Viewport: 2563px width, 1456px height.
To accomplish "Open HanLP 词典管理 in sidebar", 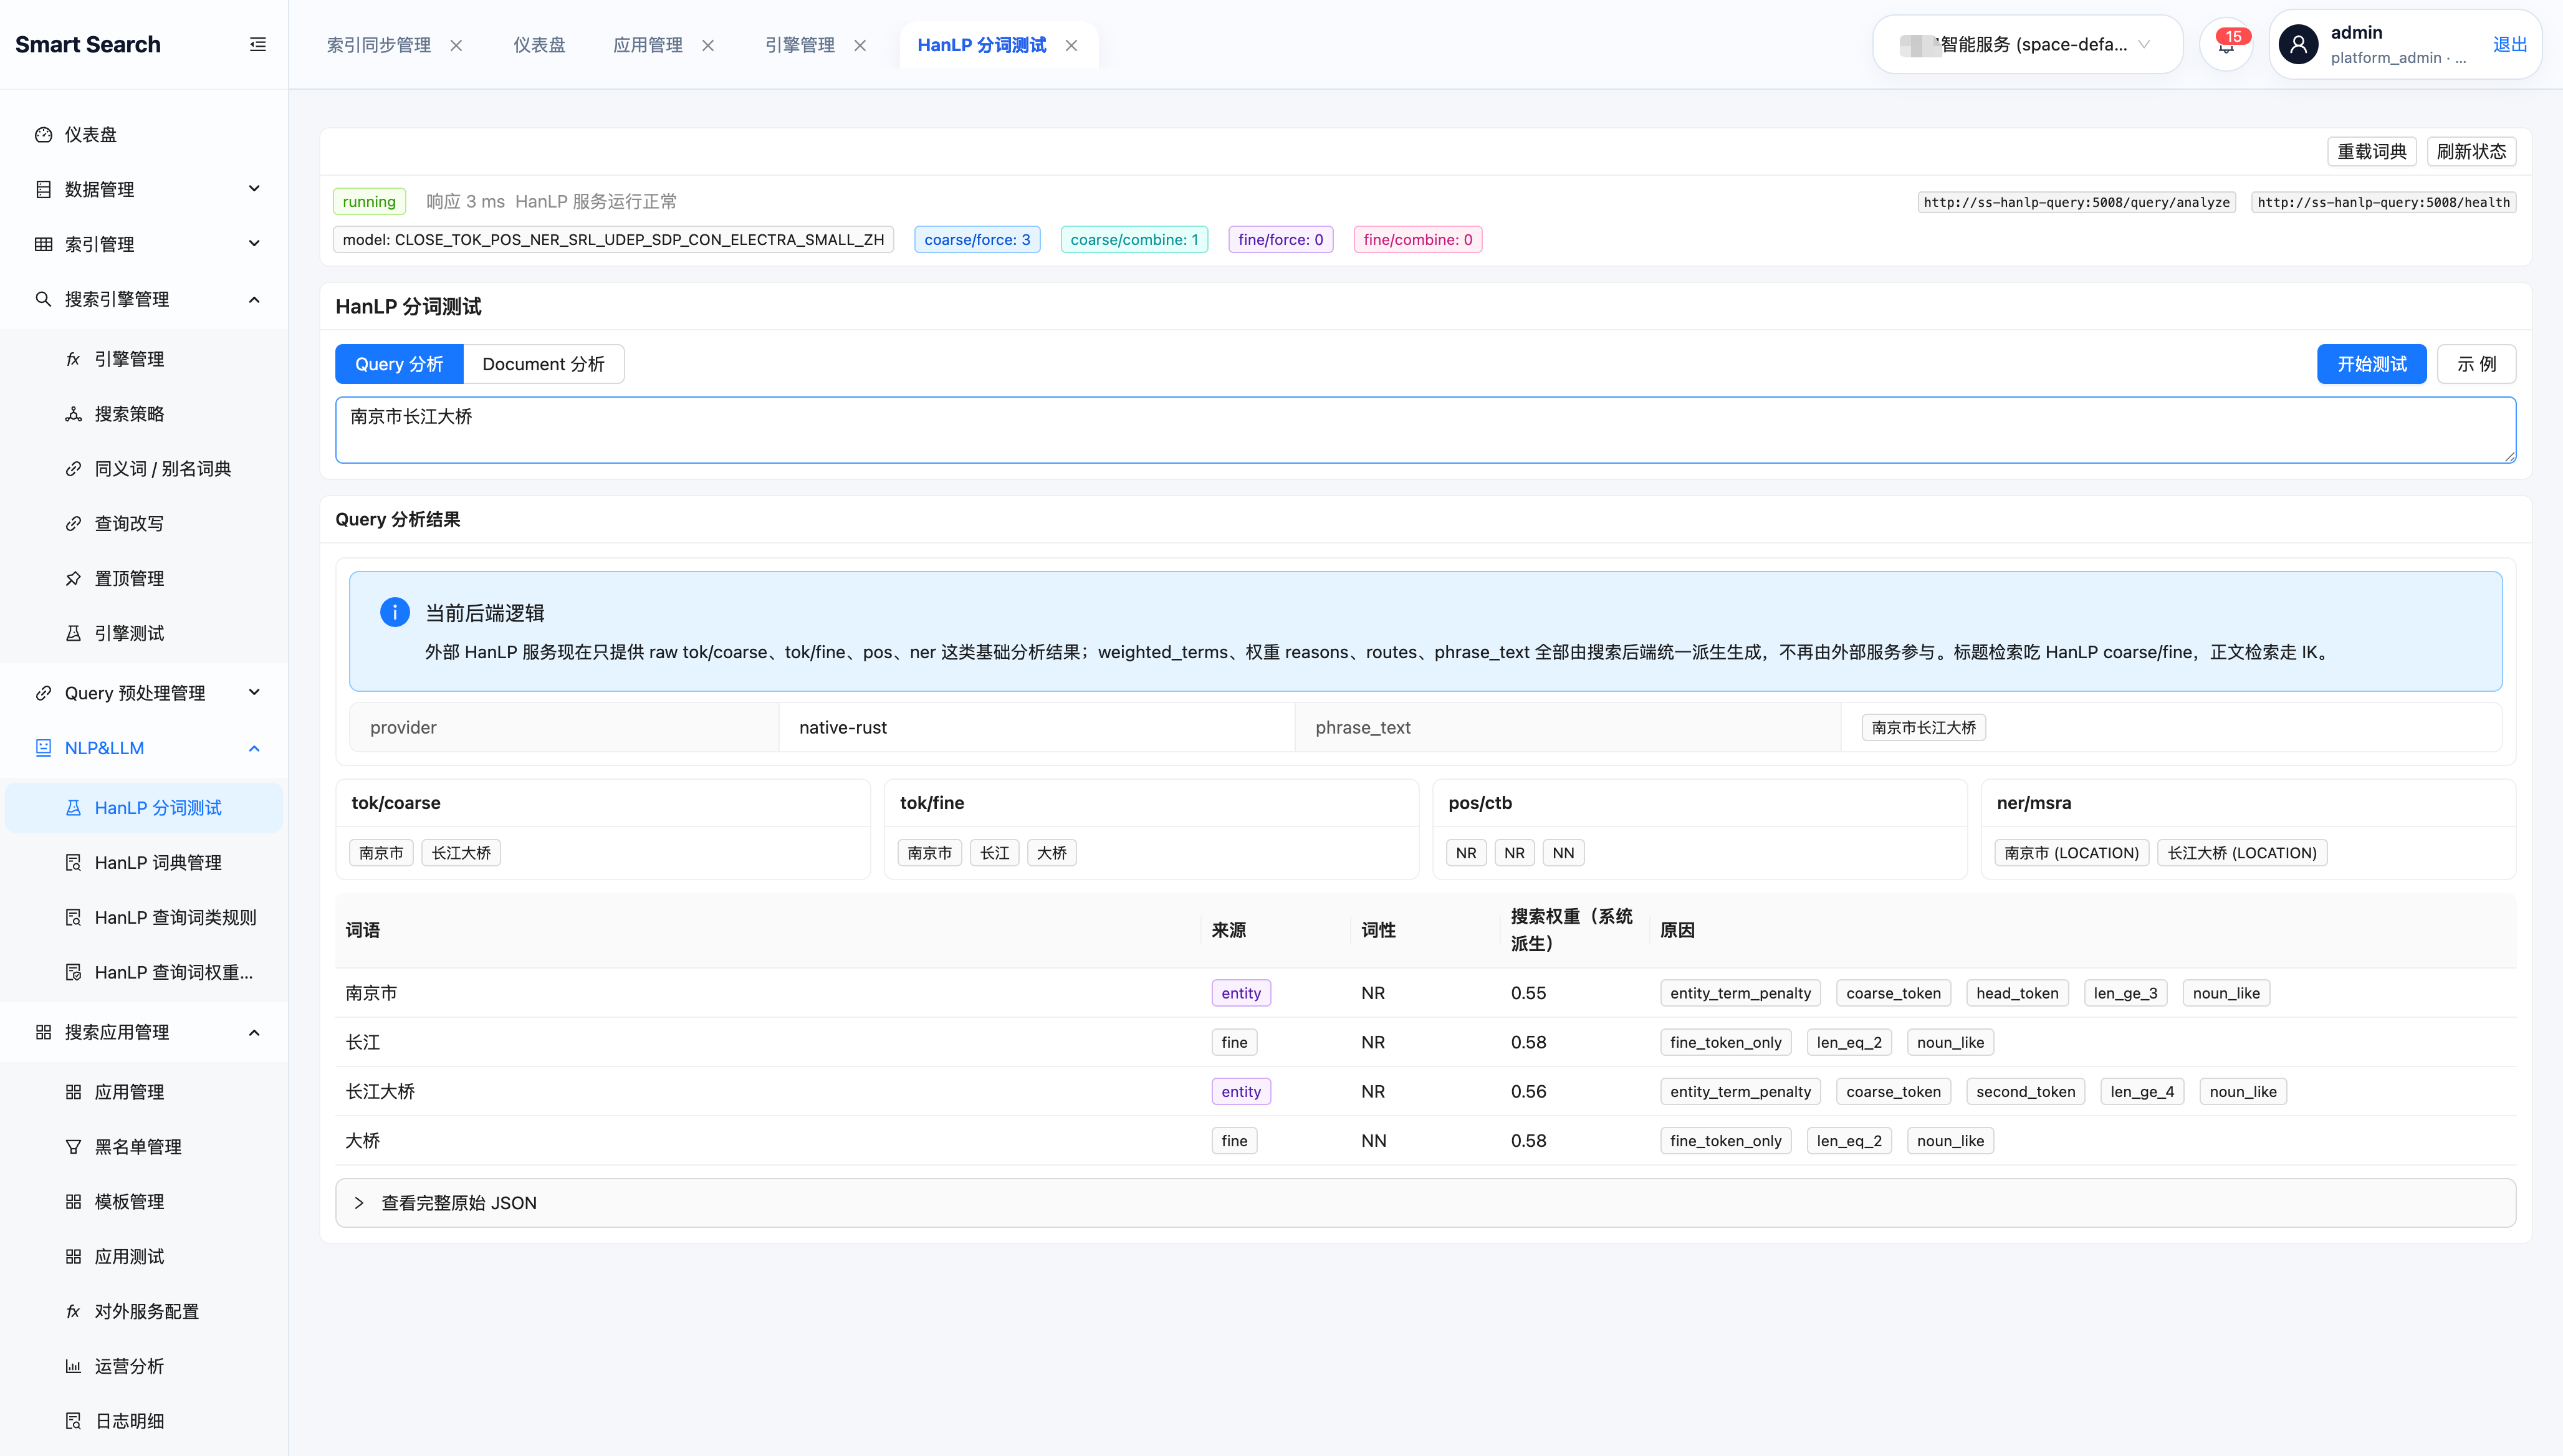I will [x=144, y=863].
